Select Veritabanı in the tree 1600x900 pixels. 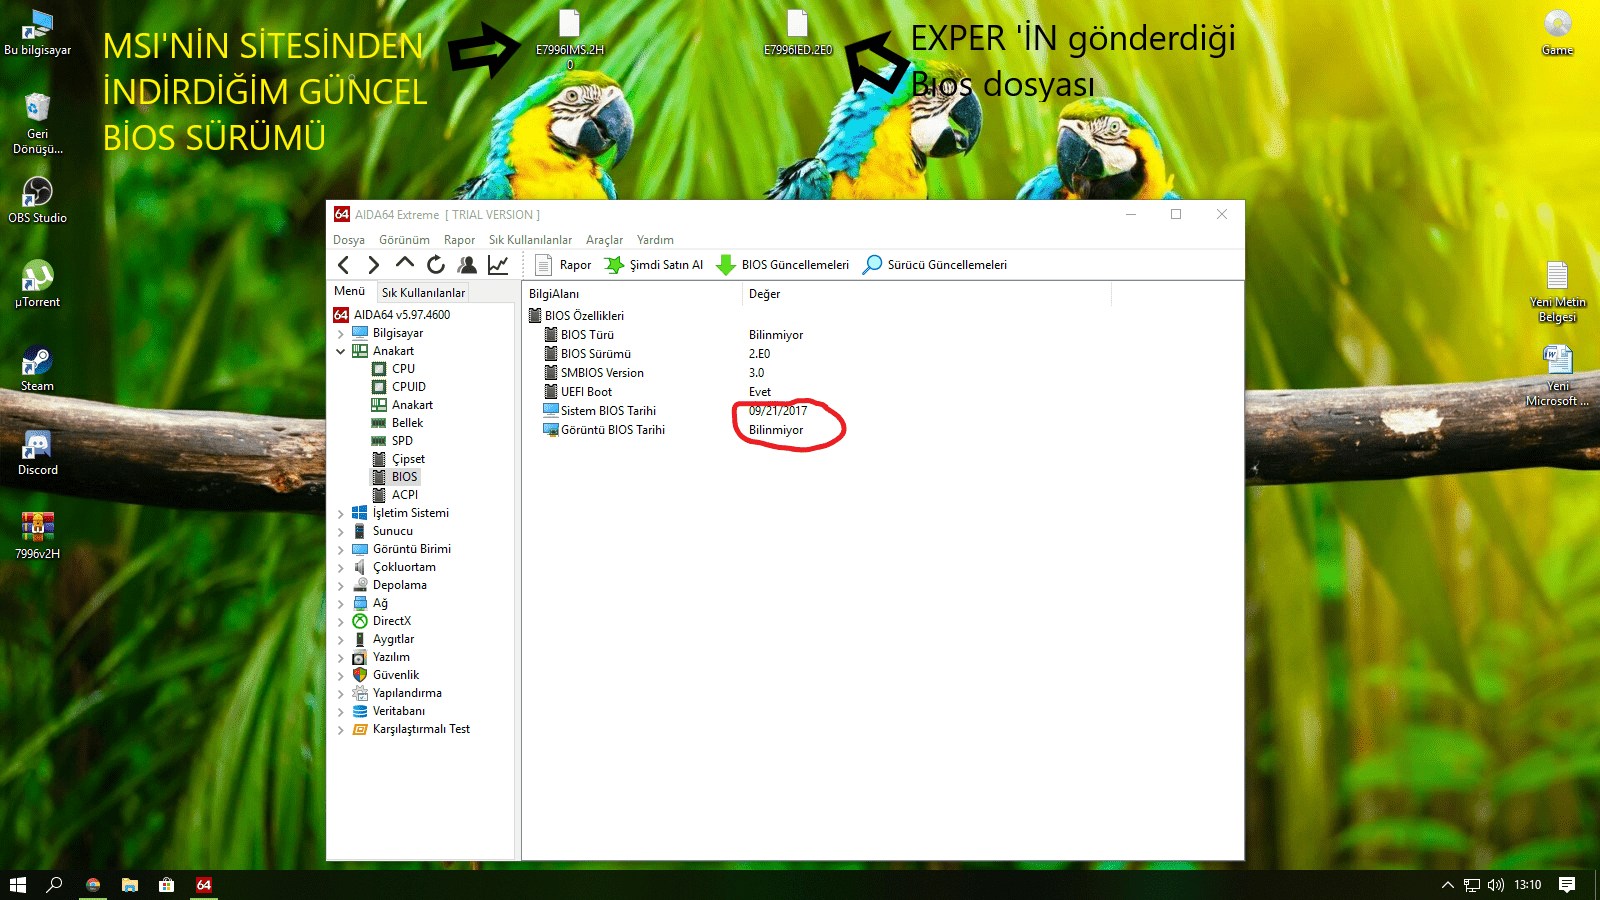[389, 711]
